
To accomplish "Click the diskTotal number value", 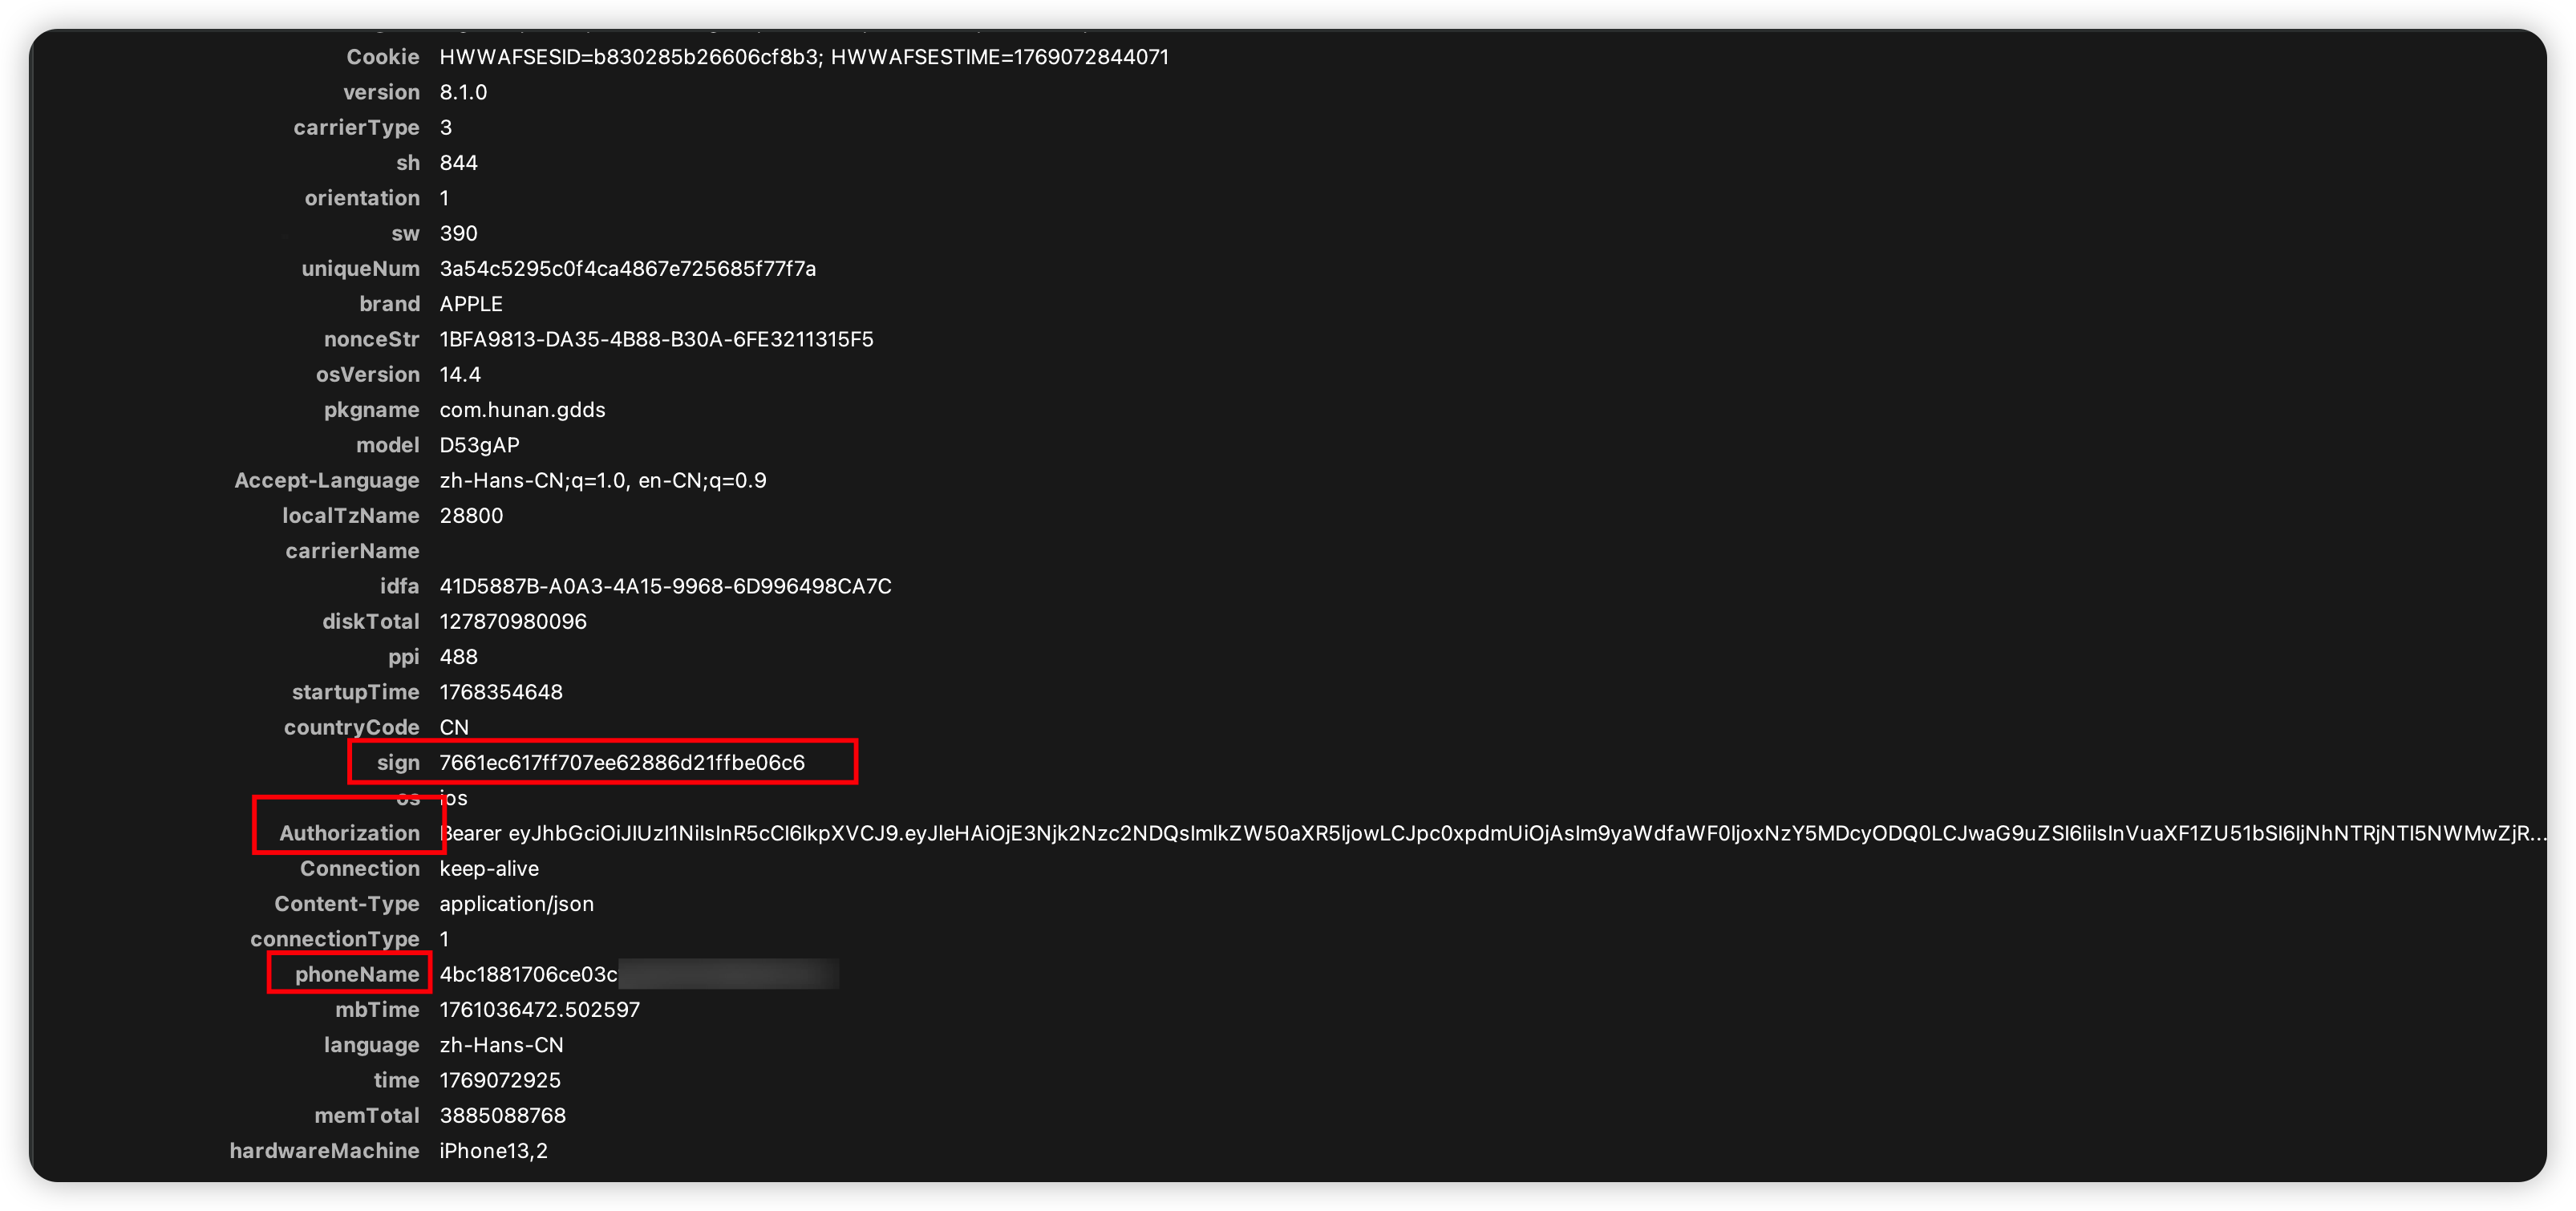I will click(512, 621).
